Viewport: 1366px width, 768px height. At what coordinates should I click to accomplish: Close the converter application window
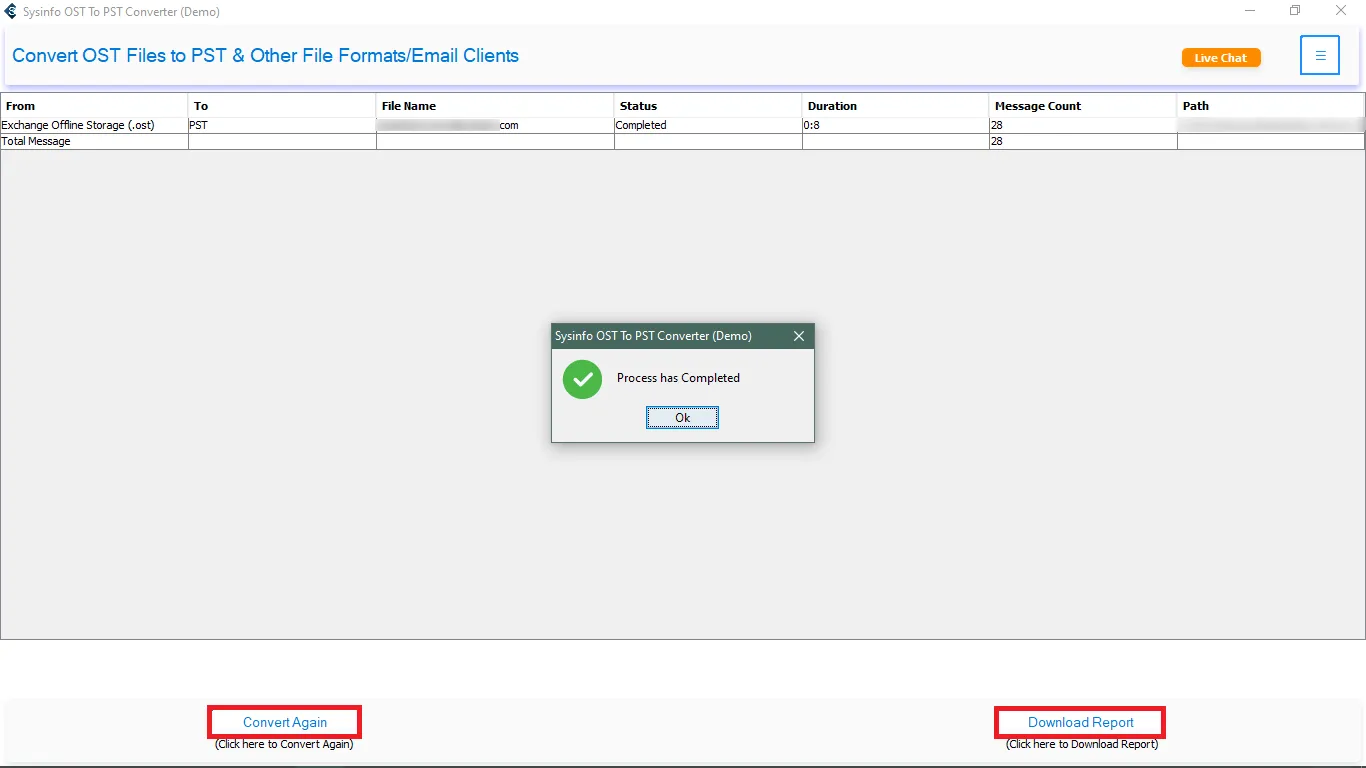tap(1341, 11)
